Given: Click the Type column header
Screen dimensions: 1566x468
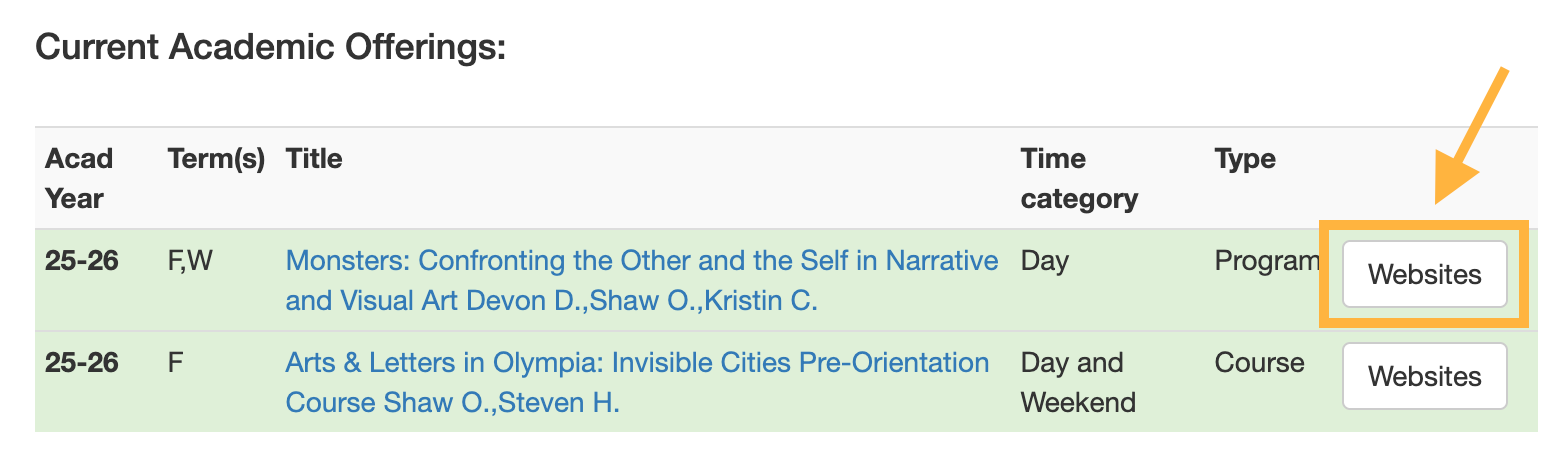Looking at the screenshot, I should click(1245, 159).
